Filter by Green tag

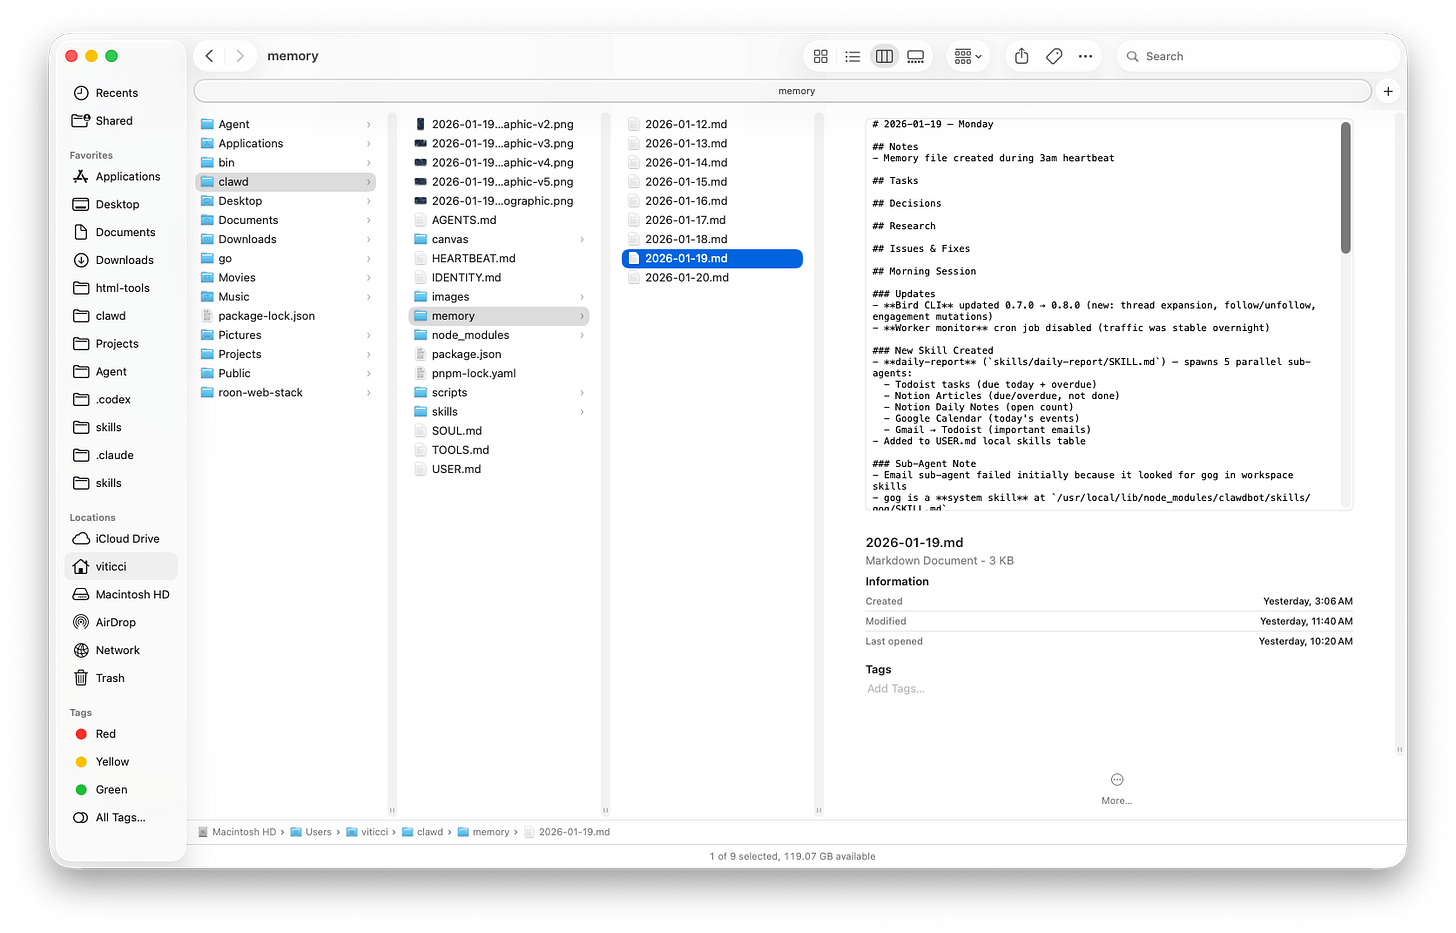(120, 791)
